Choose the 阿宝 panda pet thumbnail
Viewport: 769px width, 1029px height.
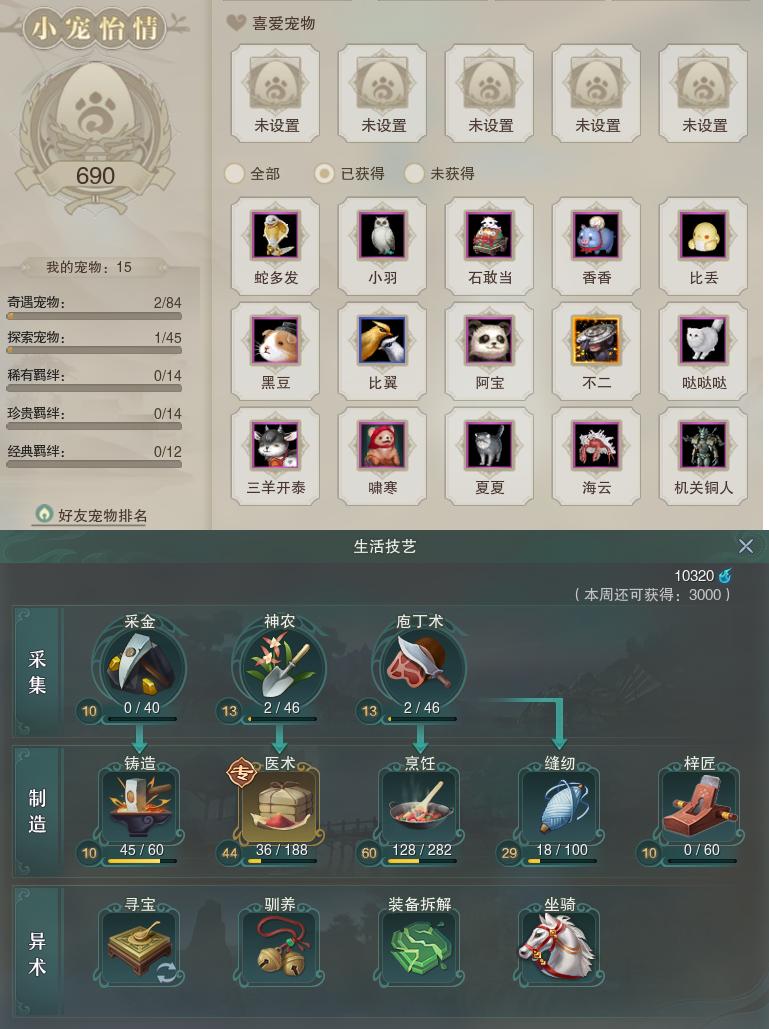[489, 340]
